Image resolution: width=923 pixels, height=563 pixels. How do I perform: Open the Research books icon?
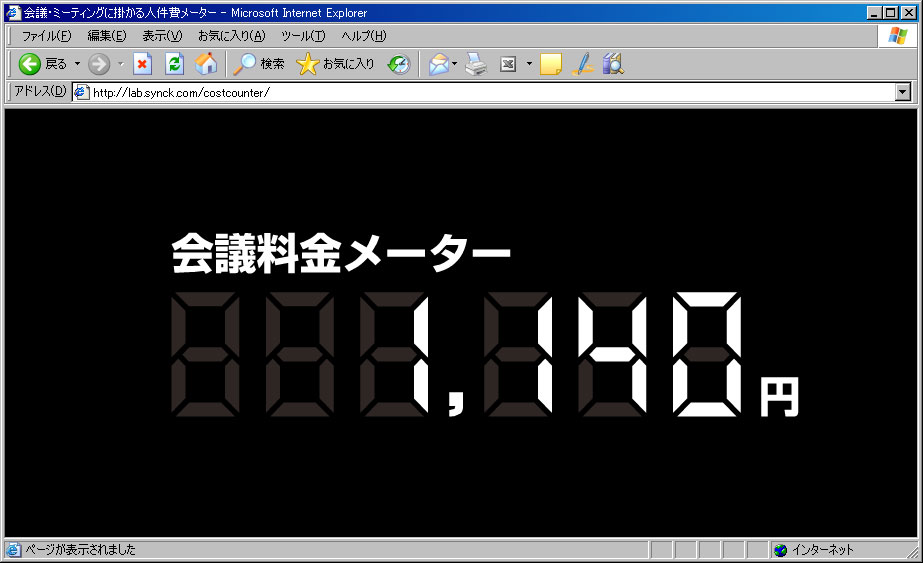(613, 64)
